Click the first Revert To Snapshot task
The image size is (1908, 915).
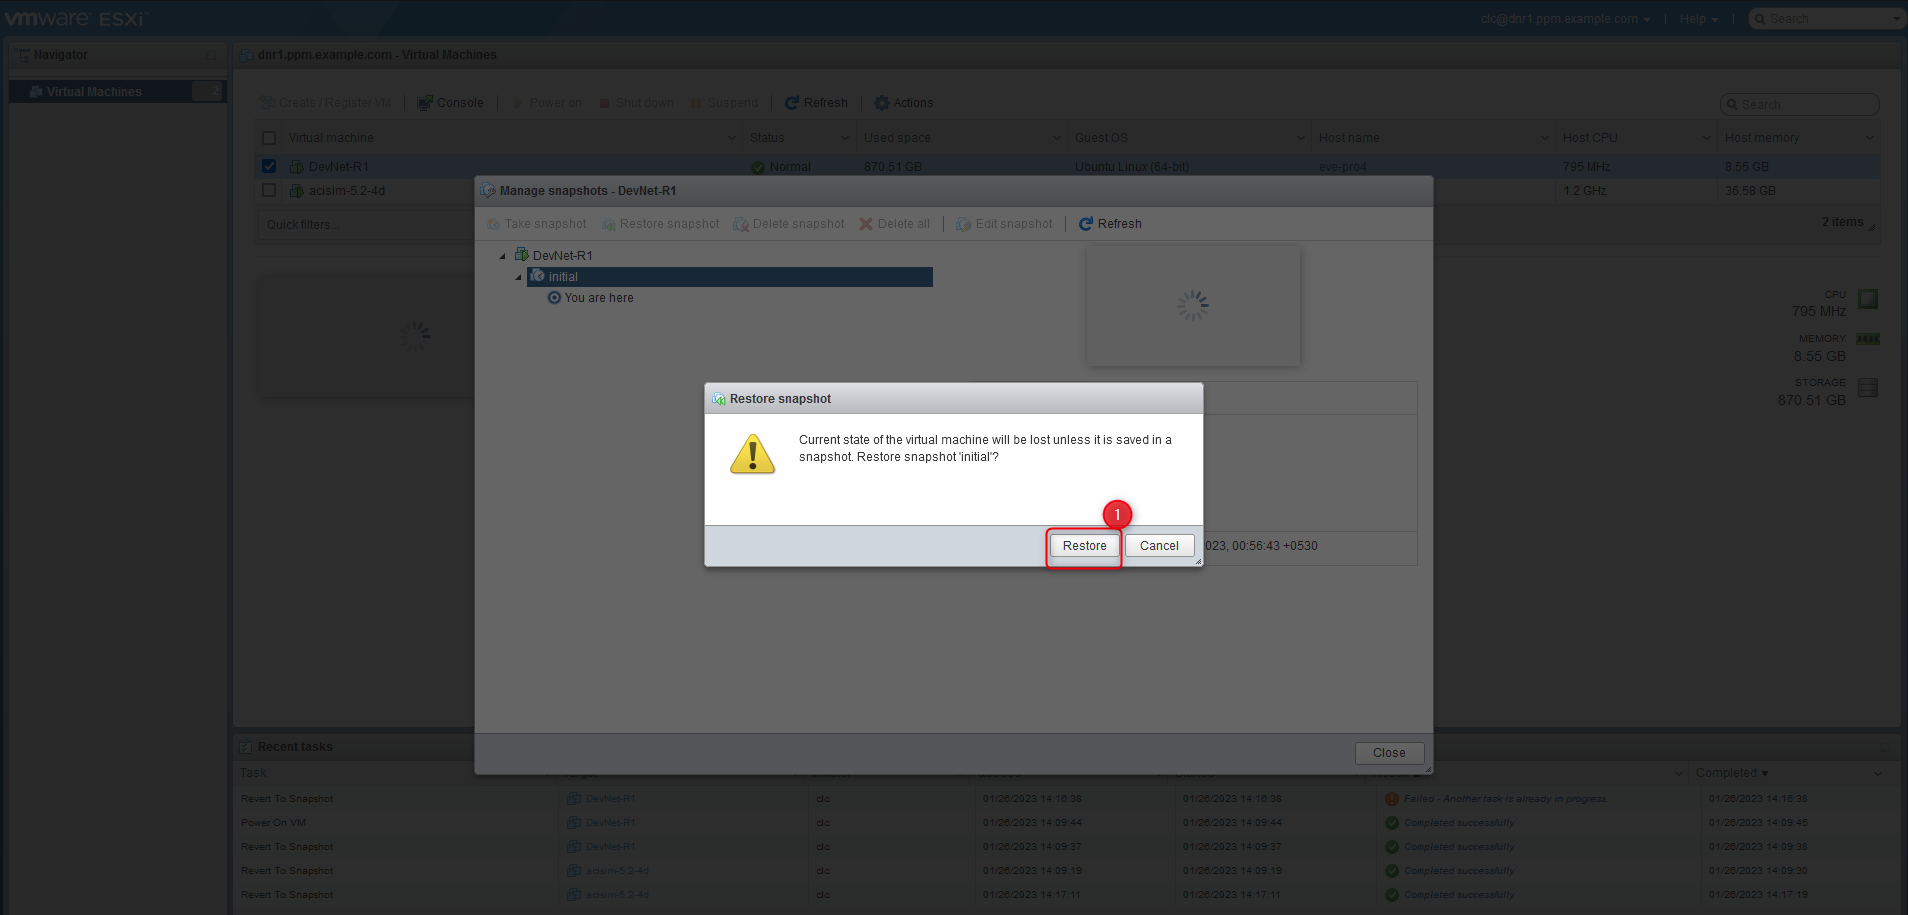pos(287,799)
